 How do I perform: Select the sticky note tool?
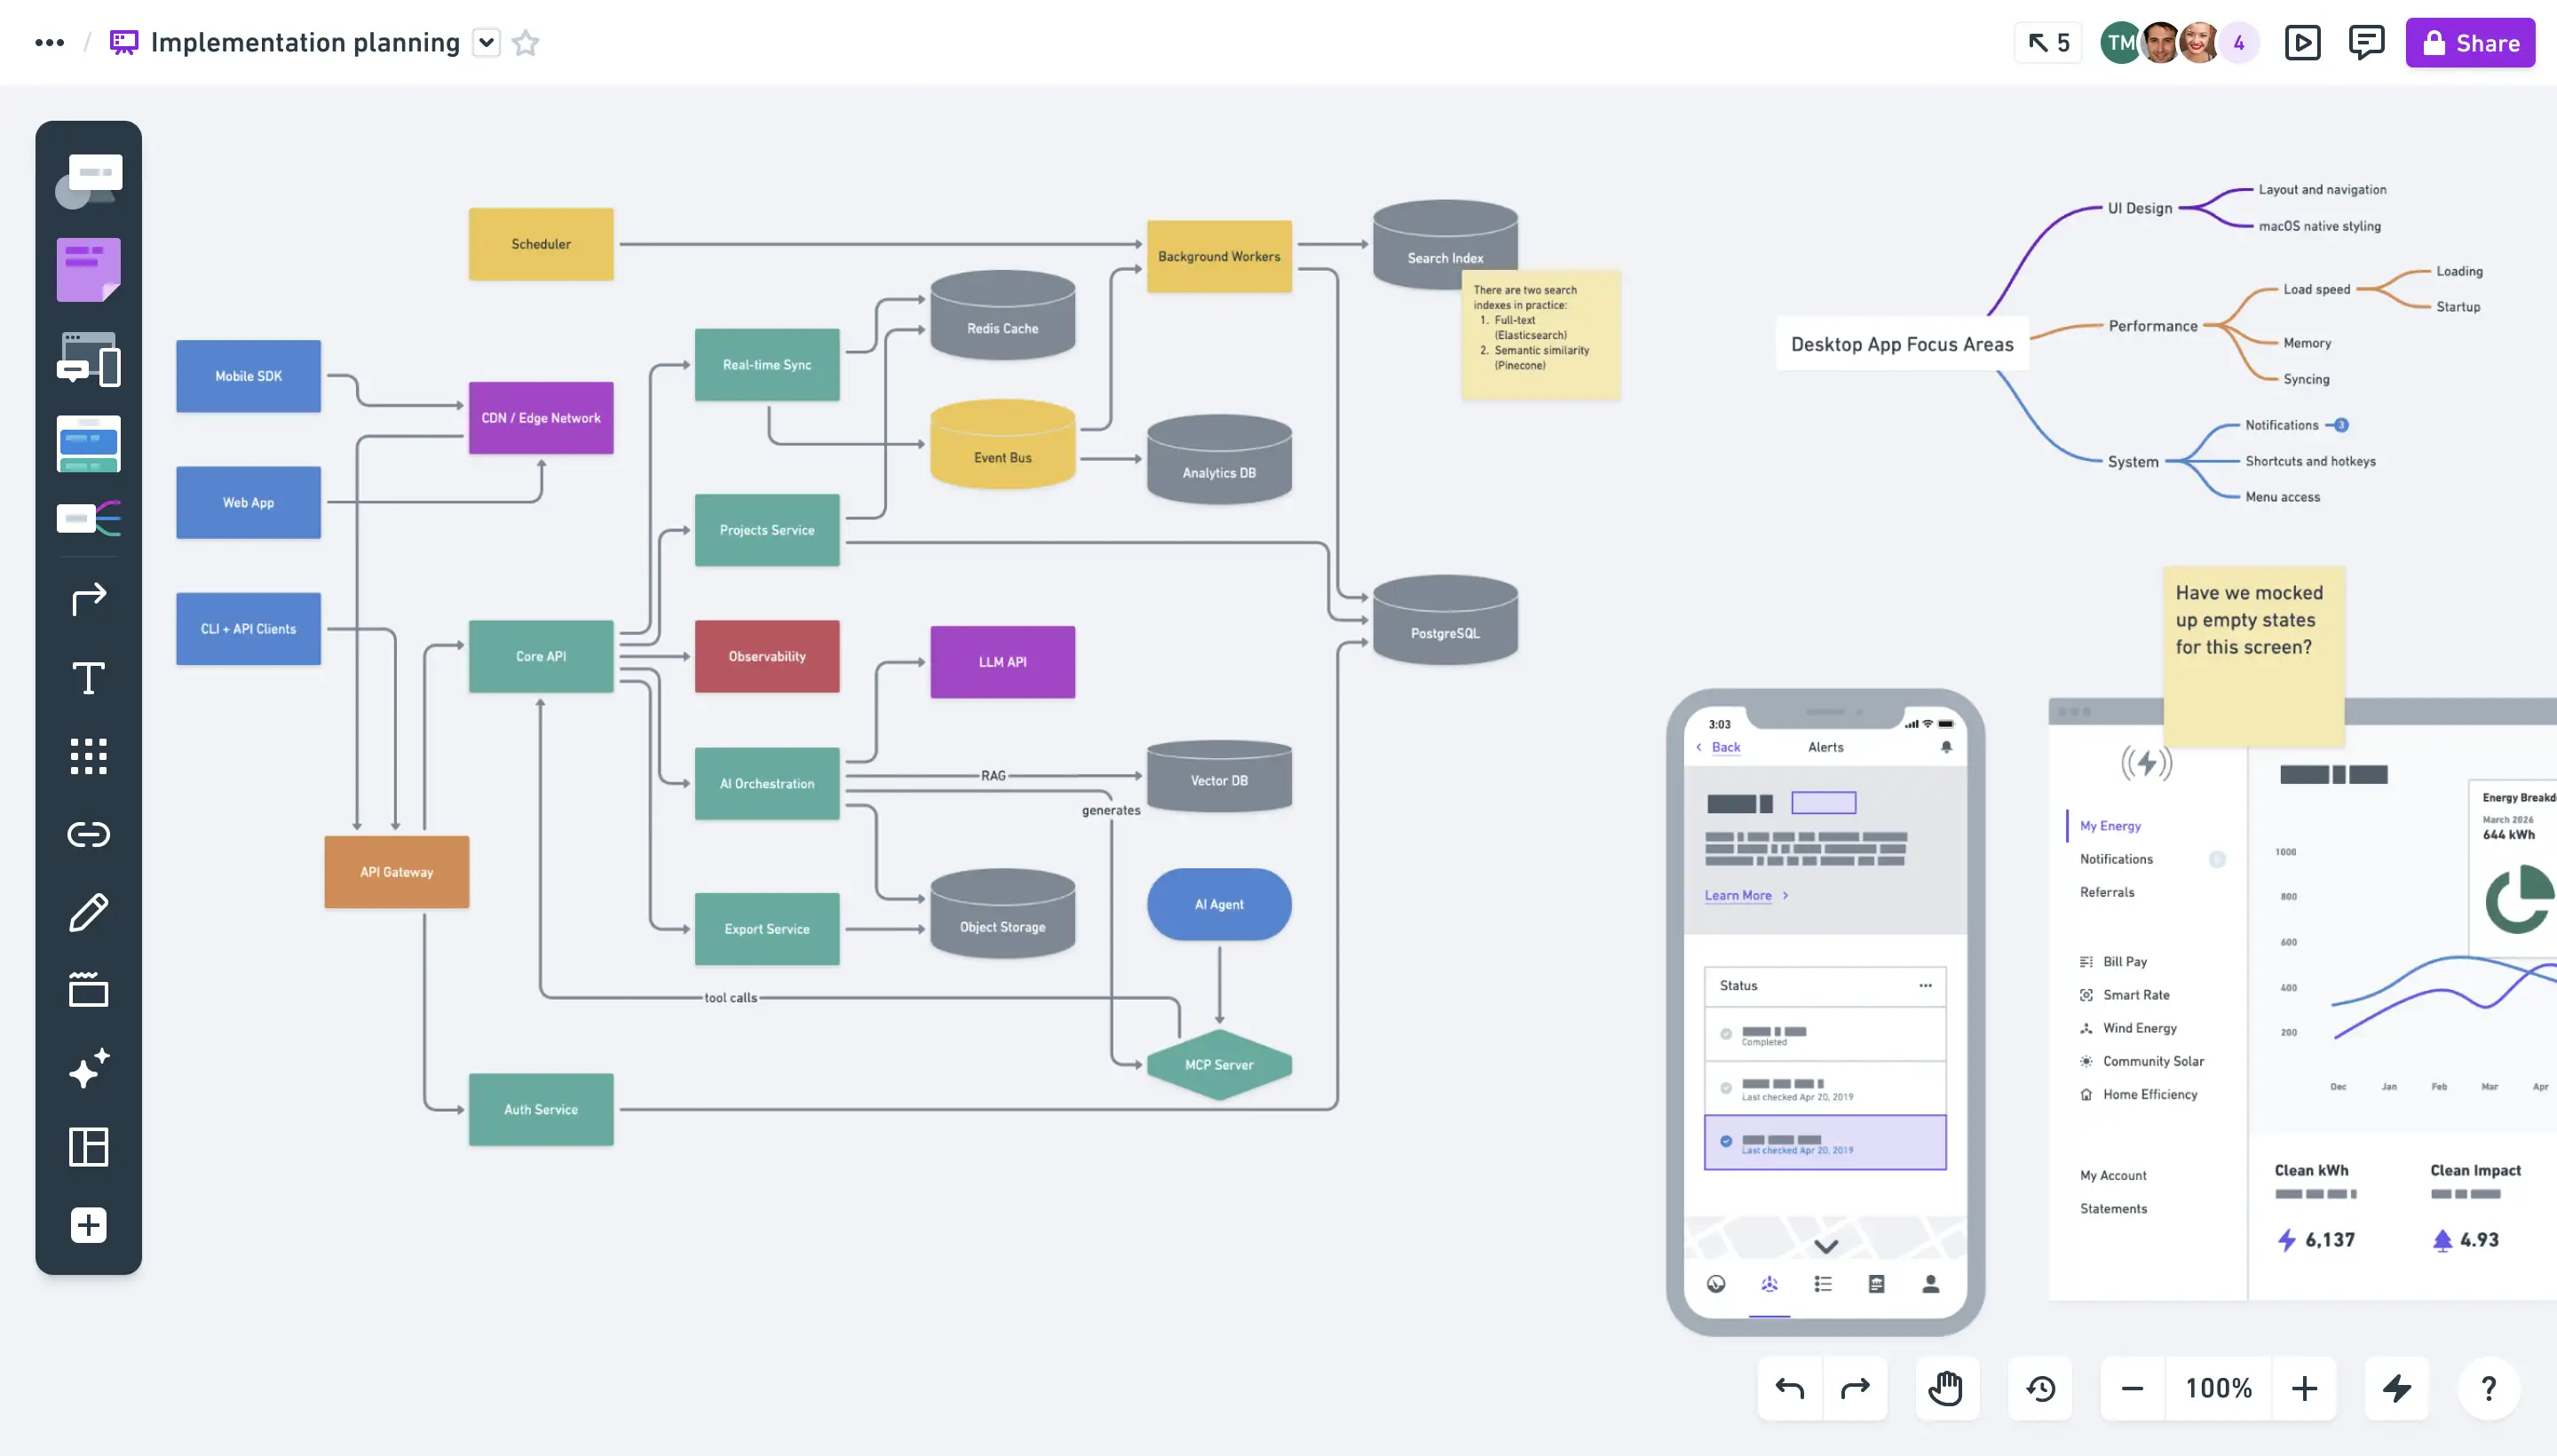tap(88, 269)
